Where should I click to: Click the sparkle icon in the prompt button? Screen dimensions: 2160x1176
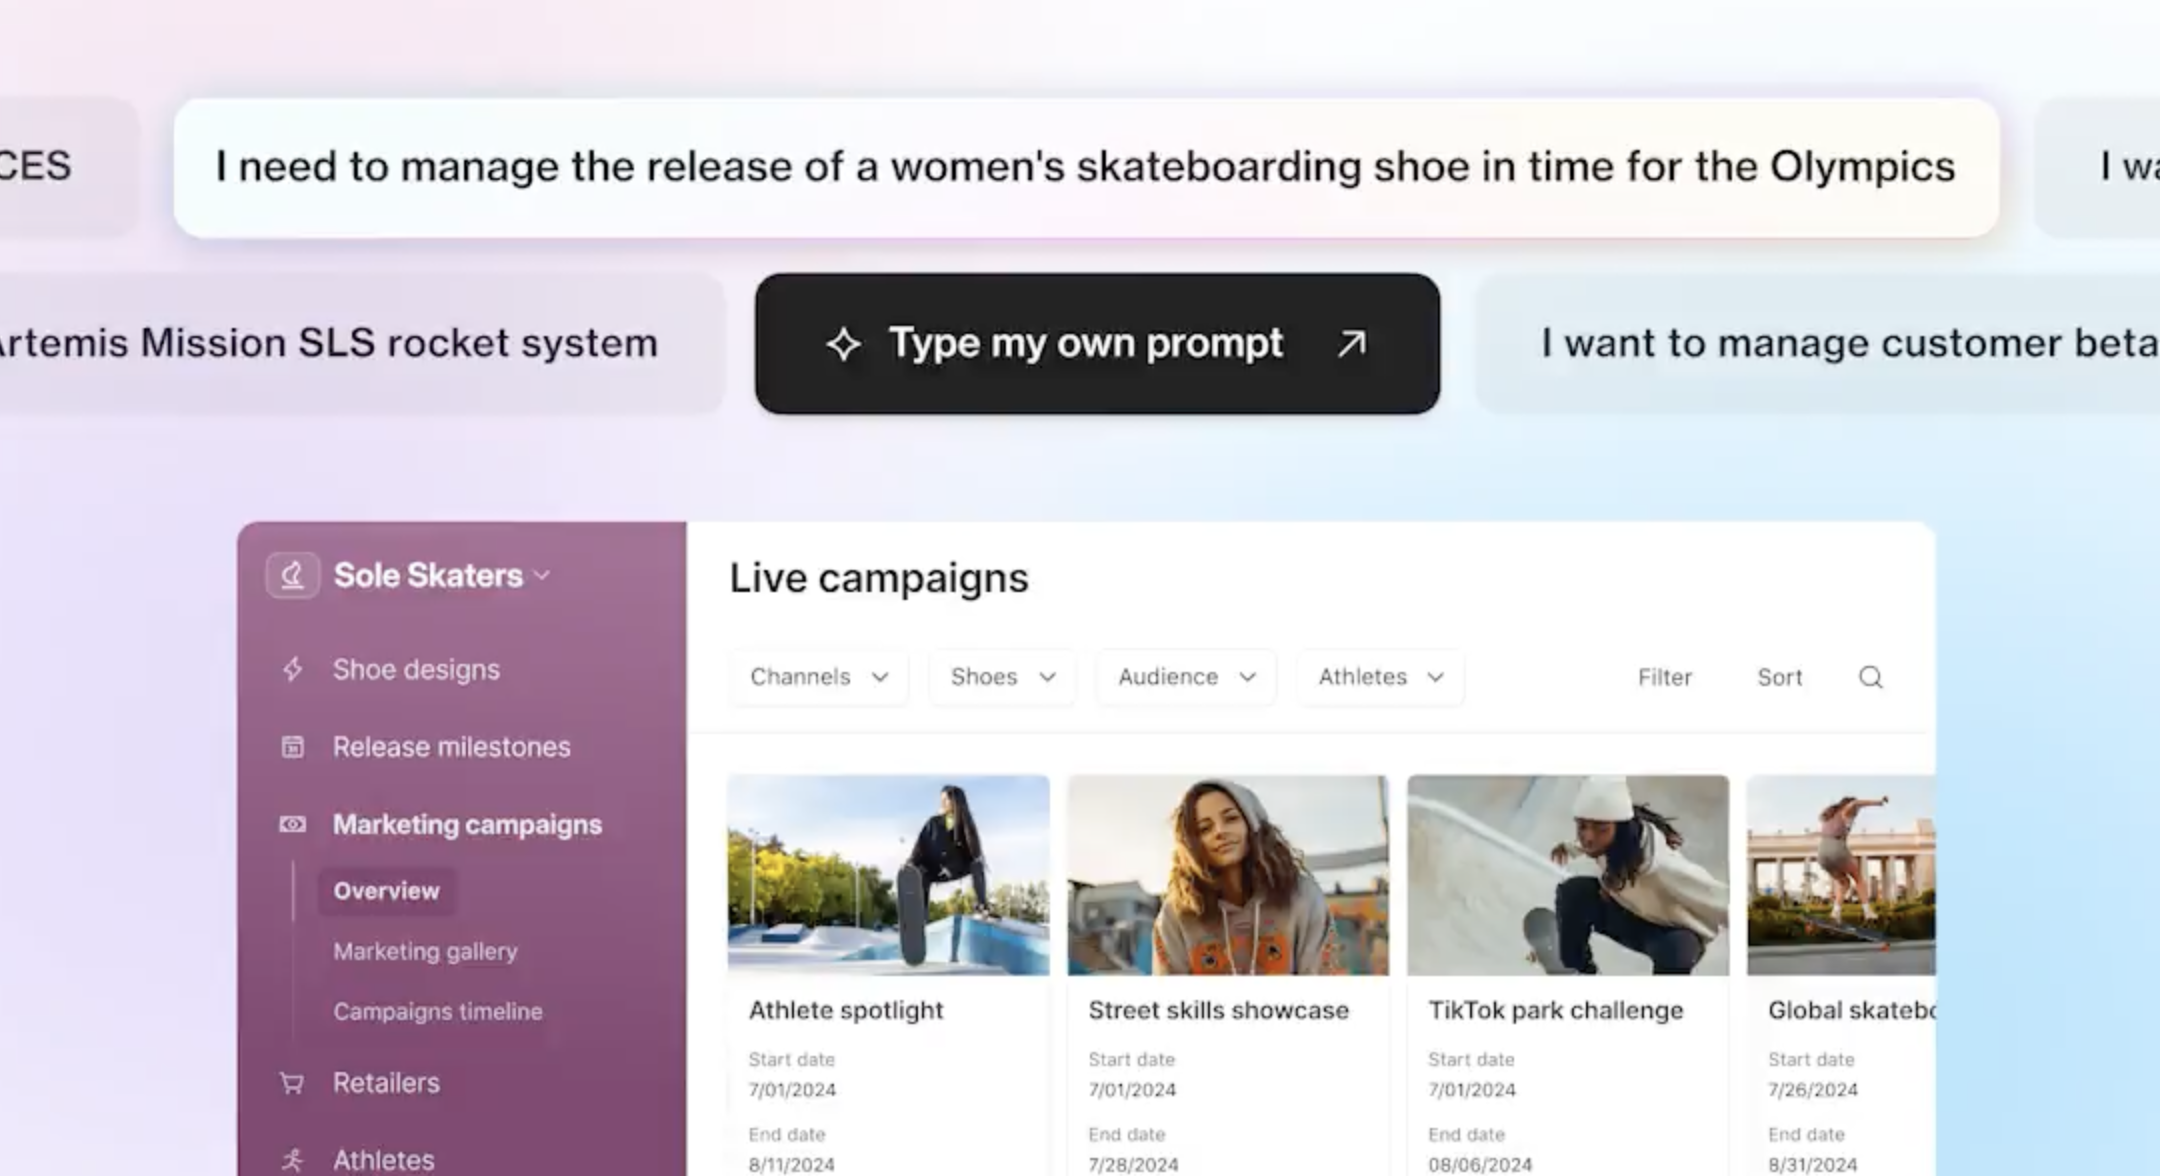843,344
